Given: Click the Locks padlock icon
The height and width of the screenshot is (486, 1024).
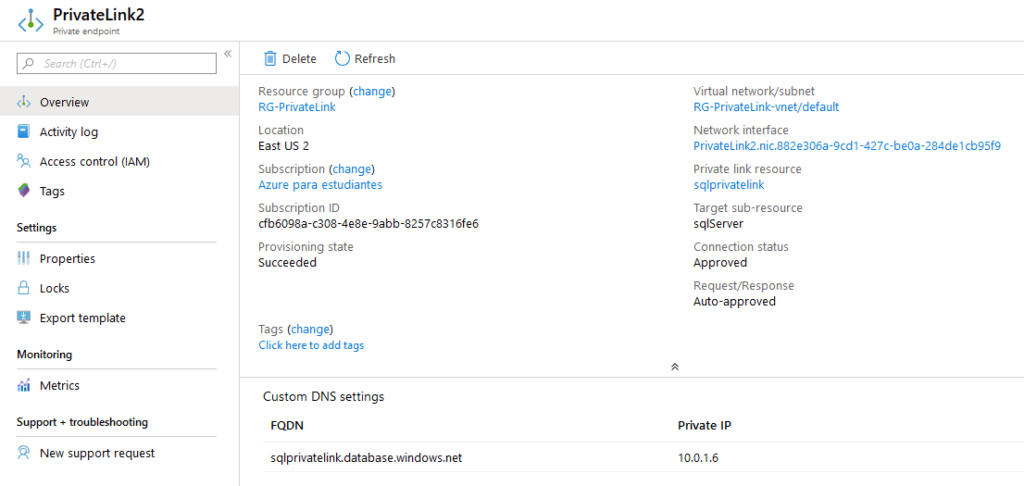Looking at the screenshot, I should coord(24,288).
